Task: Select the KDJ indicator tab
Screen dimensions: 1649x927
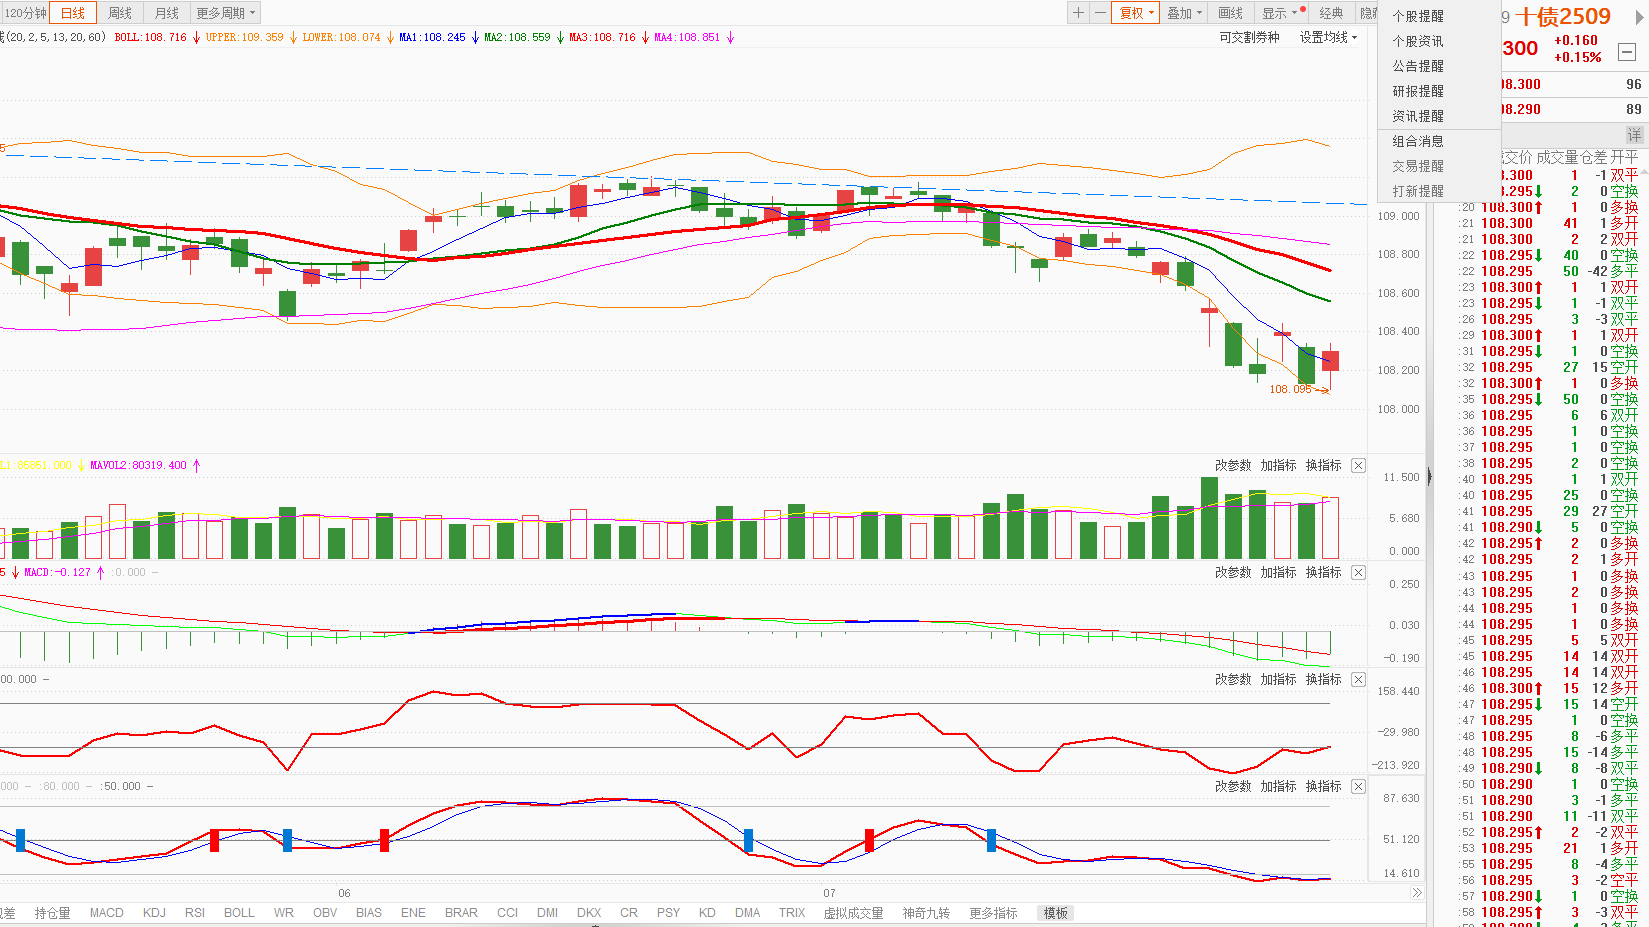Action: [x=154, y=913]
